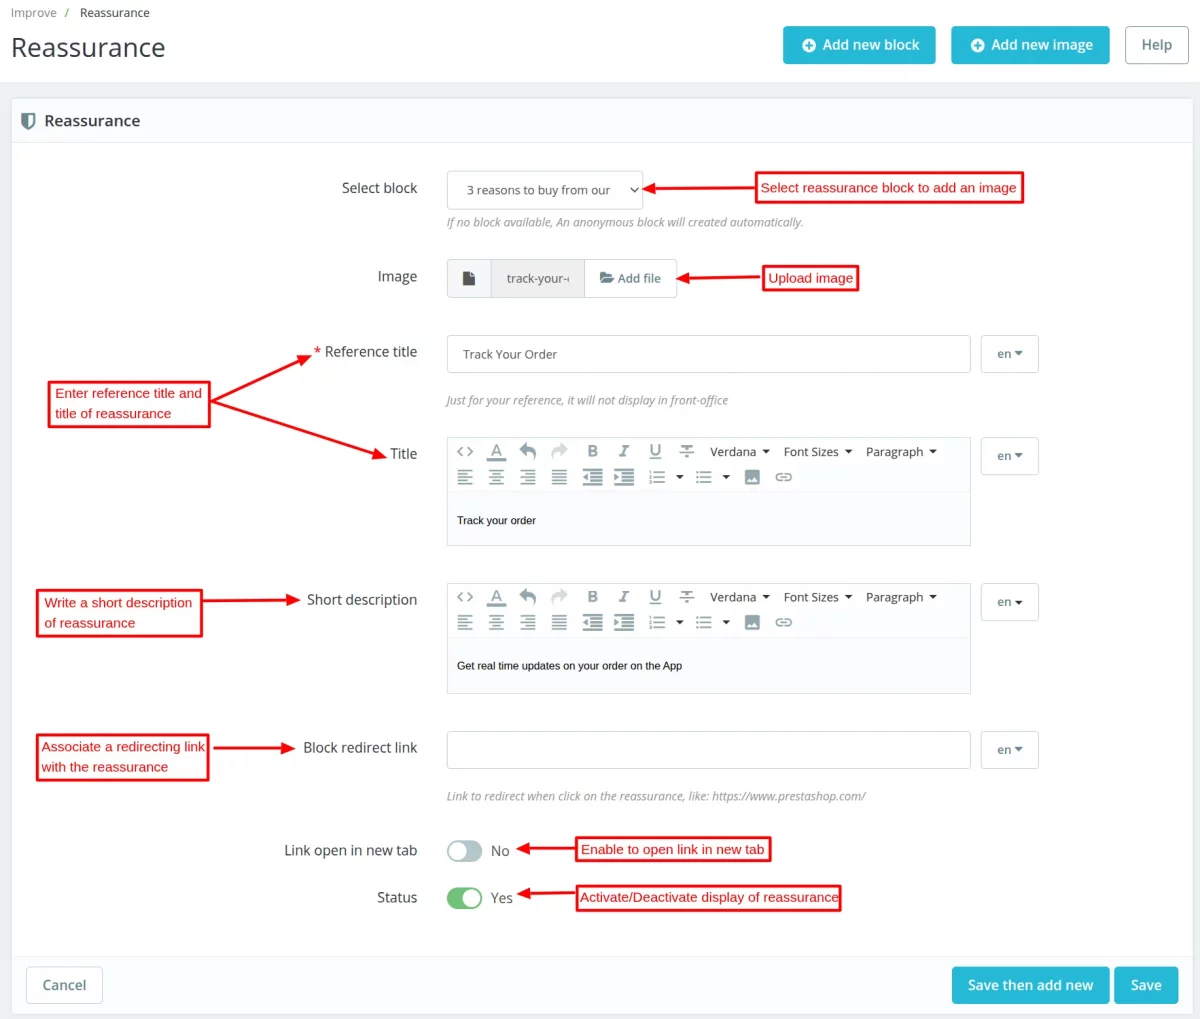The width and height of the screenshot is (1200, 1019).
Task: Center align text in Title editor
Action: pyautogui.click(x=496, y=477)
